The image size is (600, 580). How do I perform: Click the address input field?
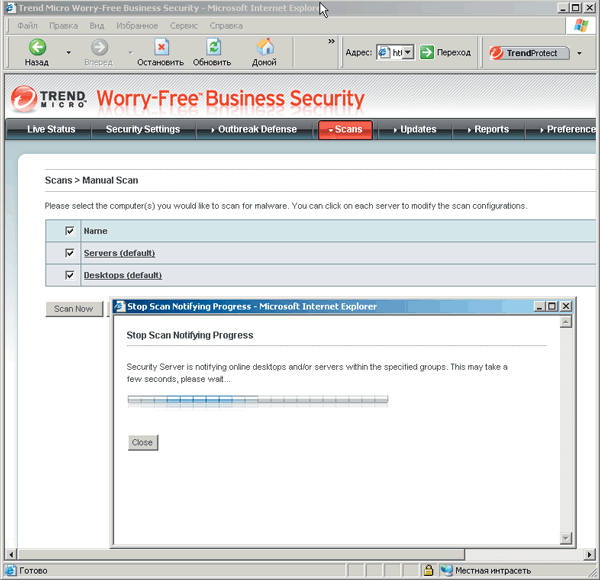(x=397, y=52)
